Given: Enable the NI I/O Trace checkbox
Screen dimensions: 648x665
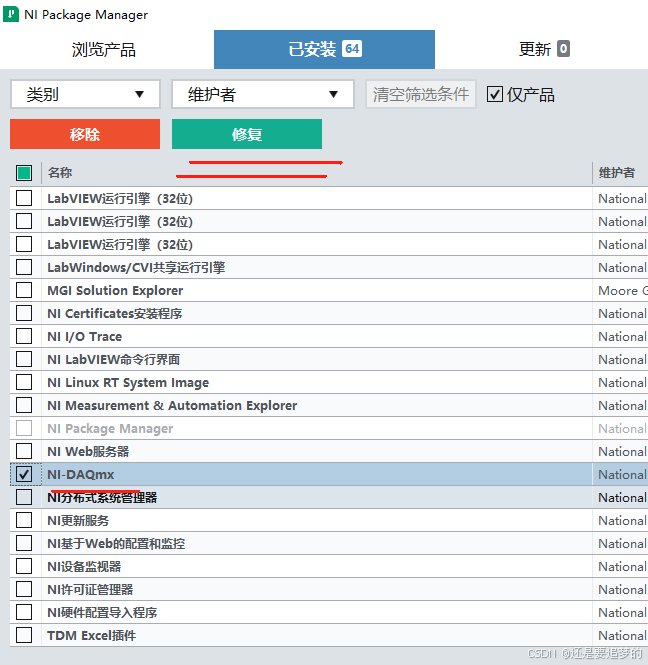Looking at the screenshot, I should pyautogui.click(x=24, y=336).
